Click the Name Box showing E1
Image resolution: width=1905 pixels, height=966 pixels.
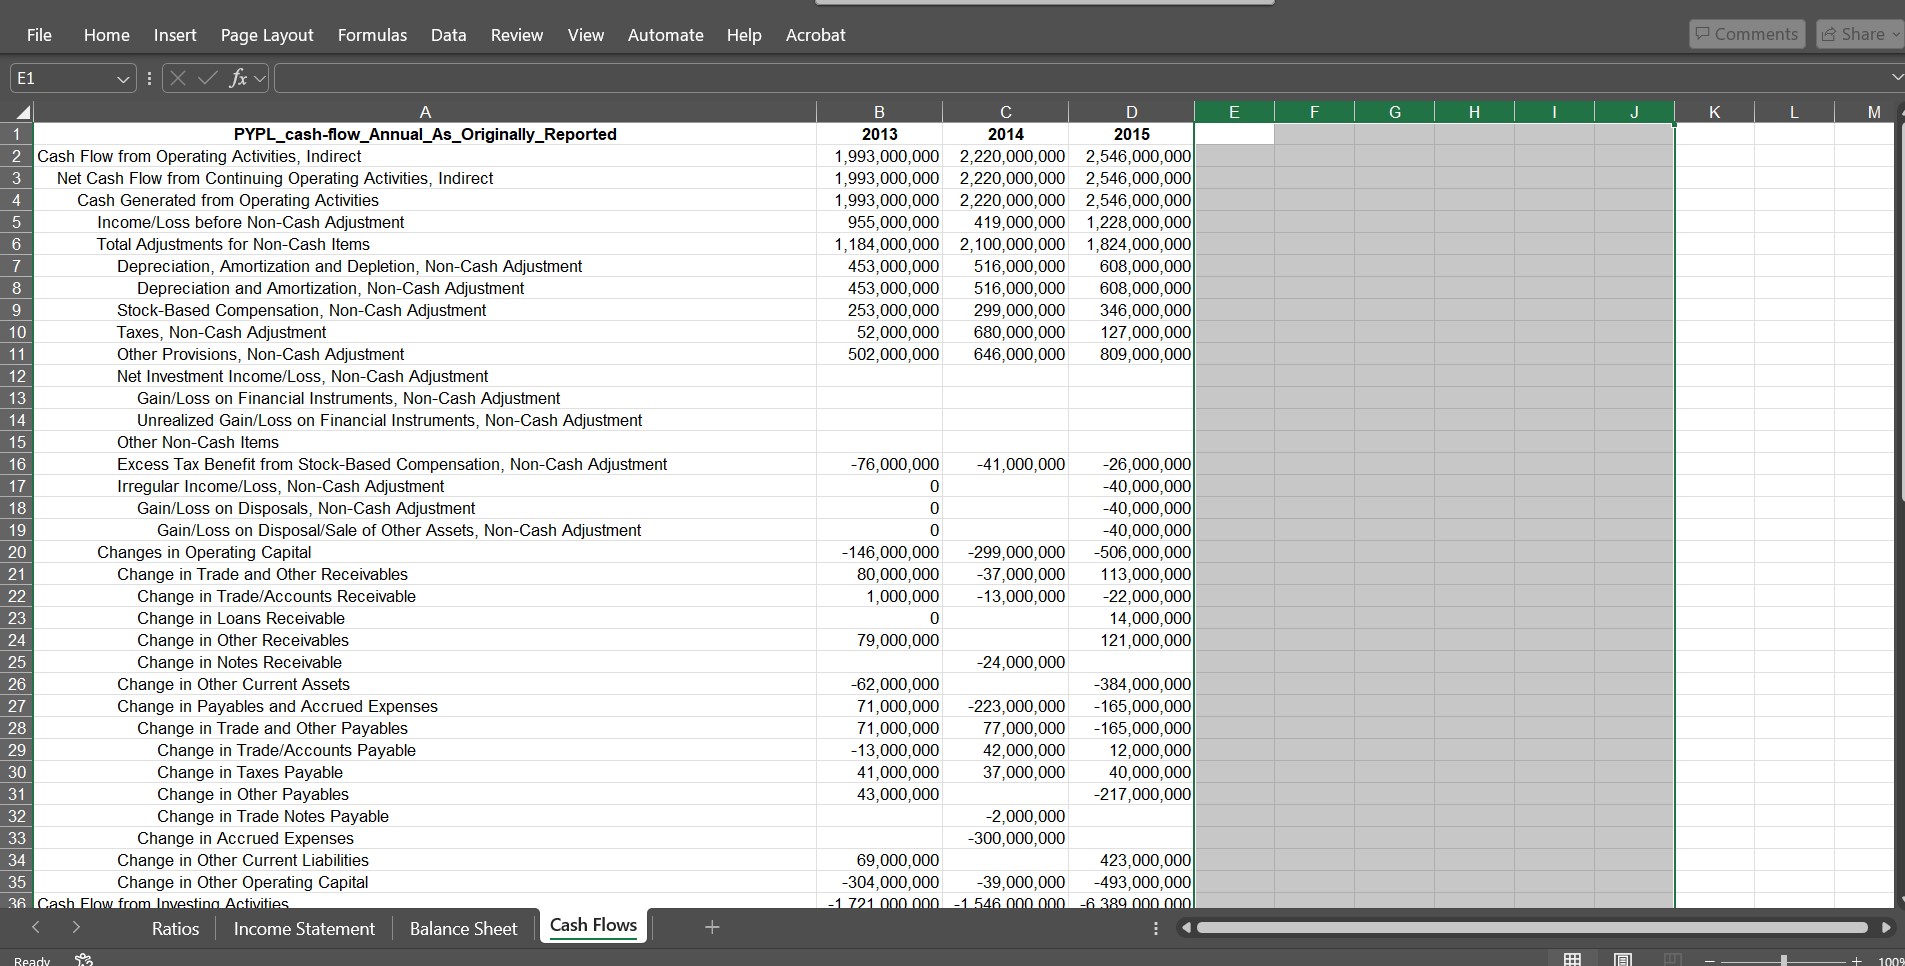point(62,78)
